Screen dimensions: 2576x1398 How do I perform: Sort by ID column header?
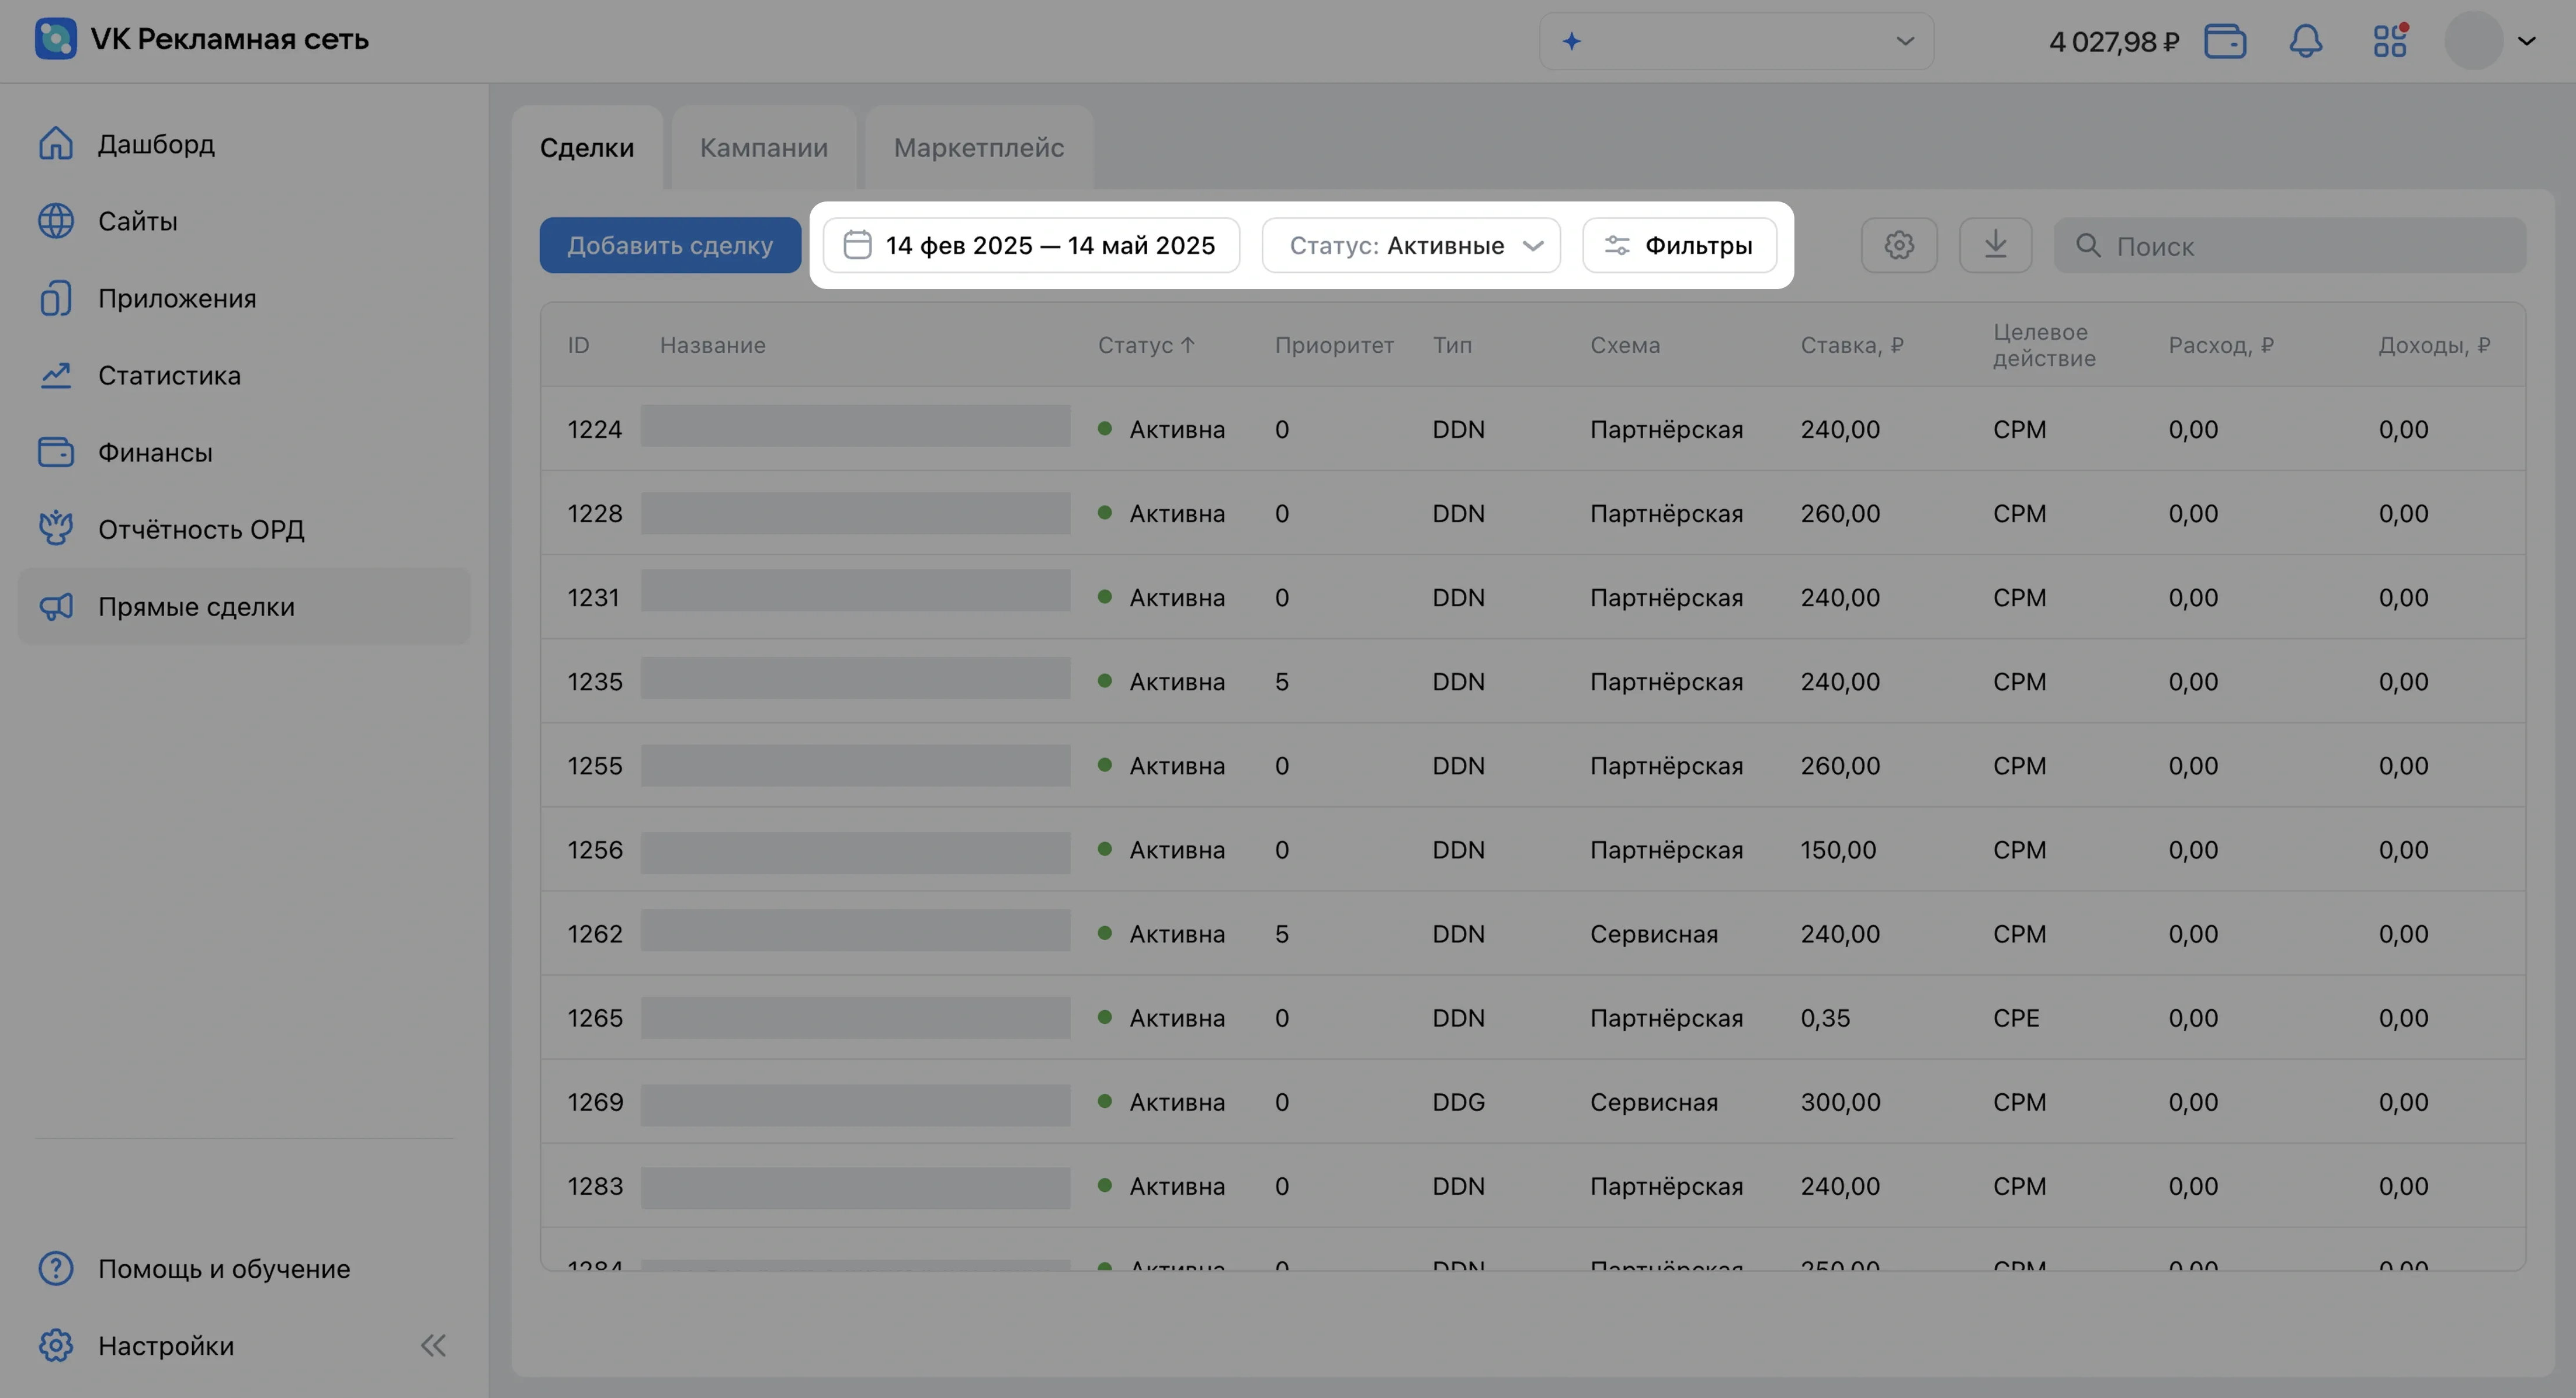tap(578, 345)
